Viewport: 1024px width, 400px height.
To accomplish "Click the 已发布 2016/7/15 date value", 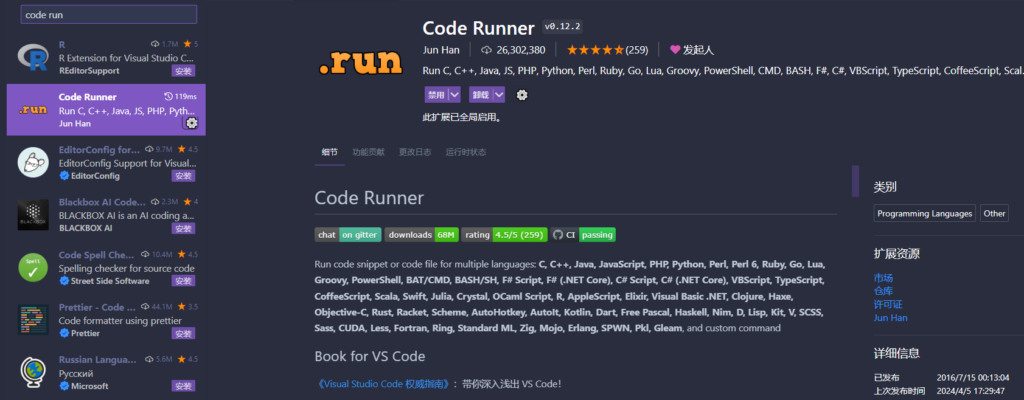I will click(972, 377).
